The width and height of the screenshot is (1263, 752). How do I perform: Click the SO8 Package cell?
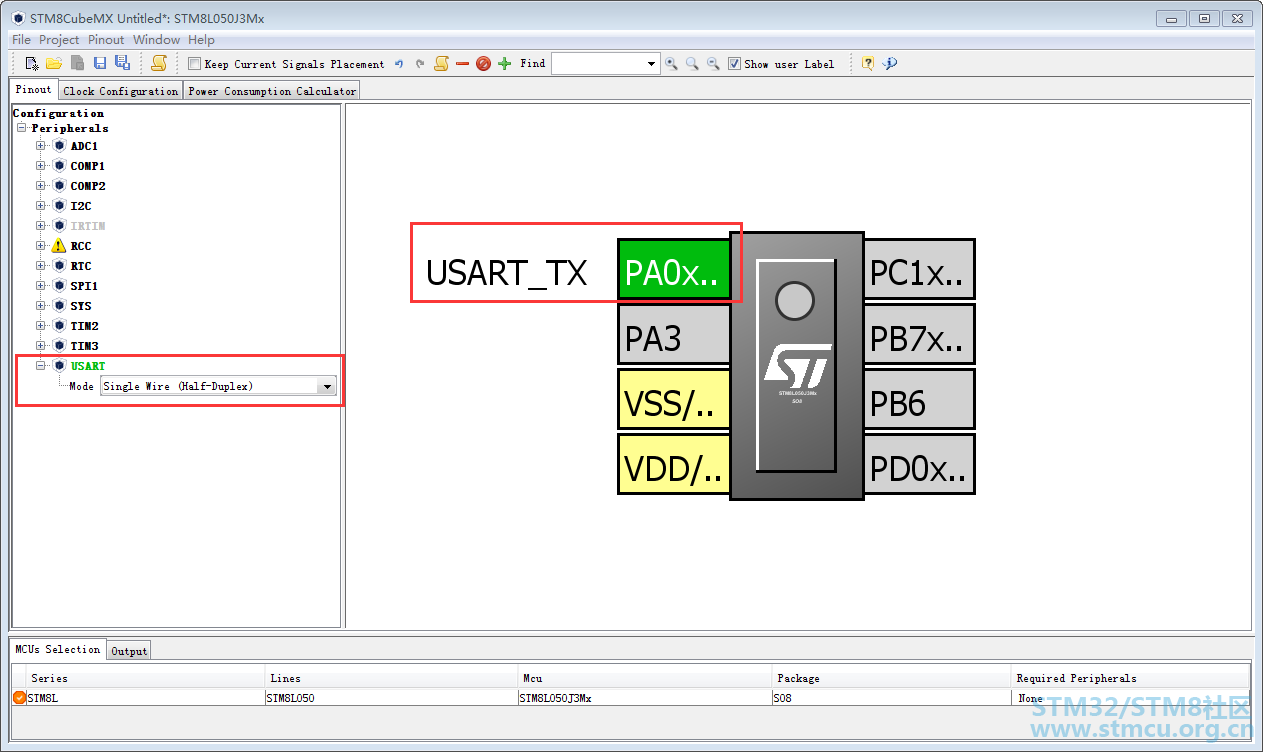click(x=891, y=697)
